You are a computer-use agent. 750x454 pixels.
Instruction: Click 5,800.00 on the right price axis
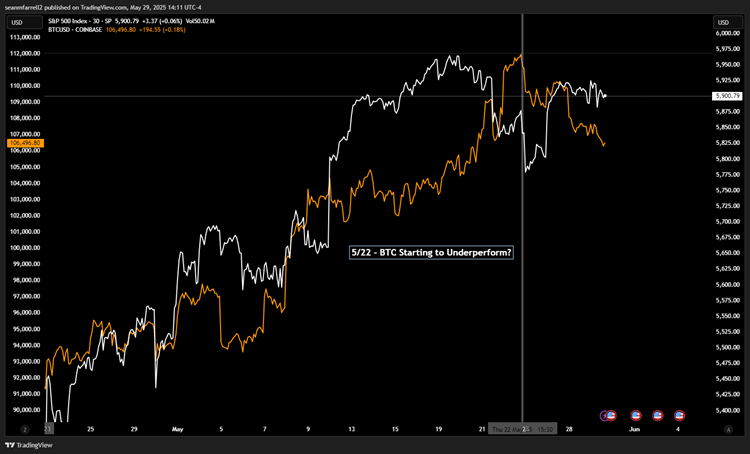tap(728, 158)
